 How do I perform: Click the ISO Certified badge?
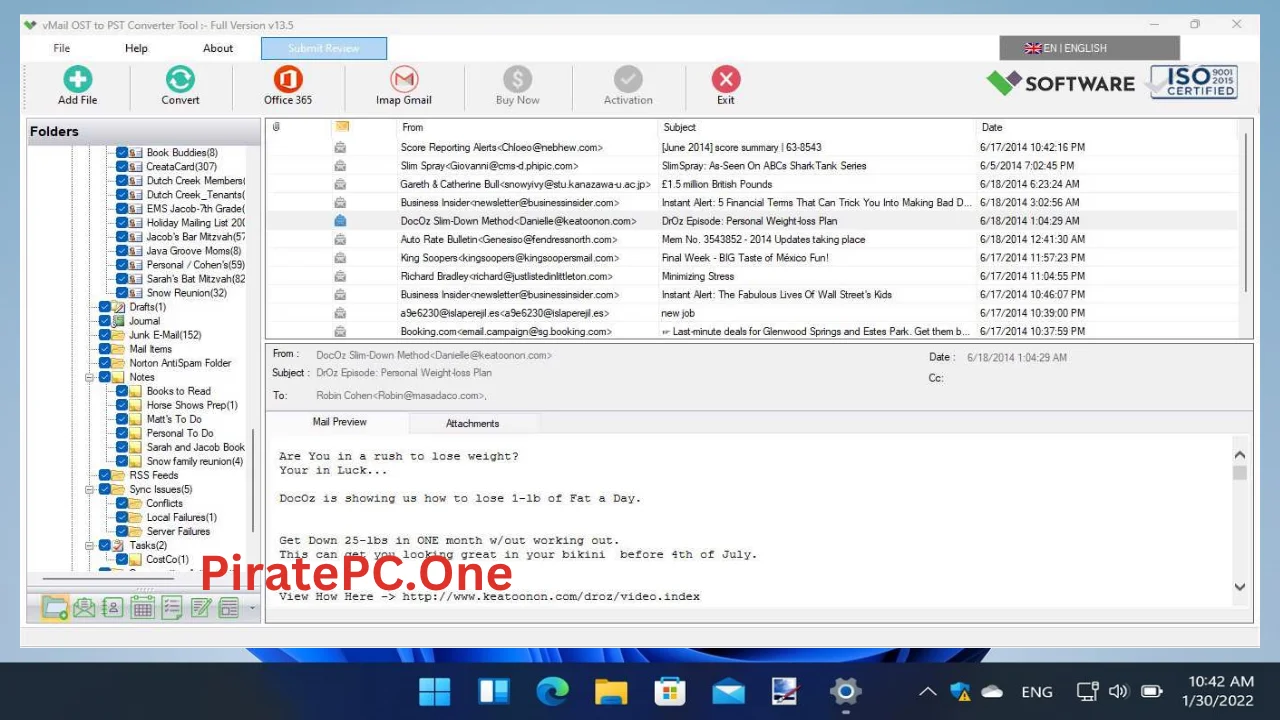1194,82
